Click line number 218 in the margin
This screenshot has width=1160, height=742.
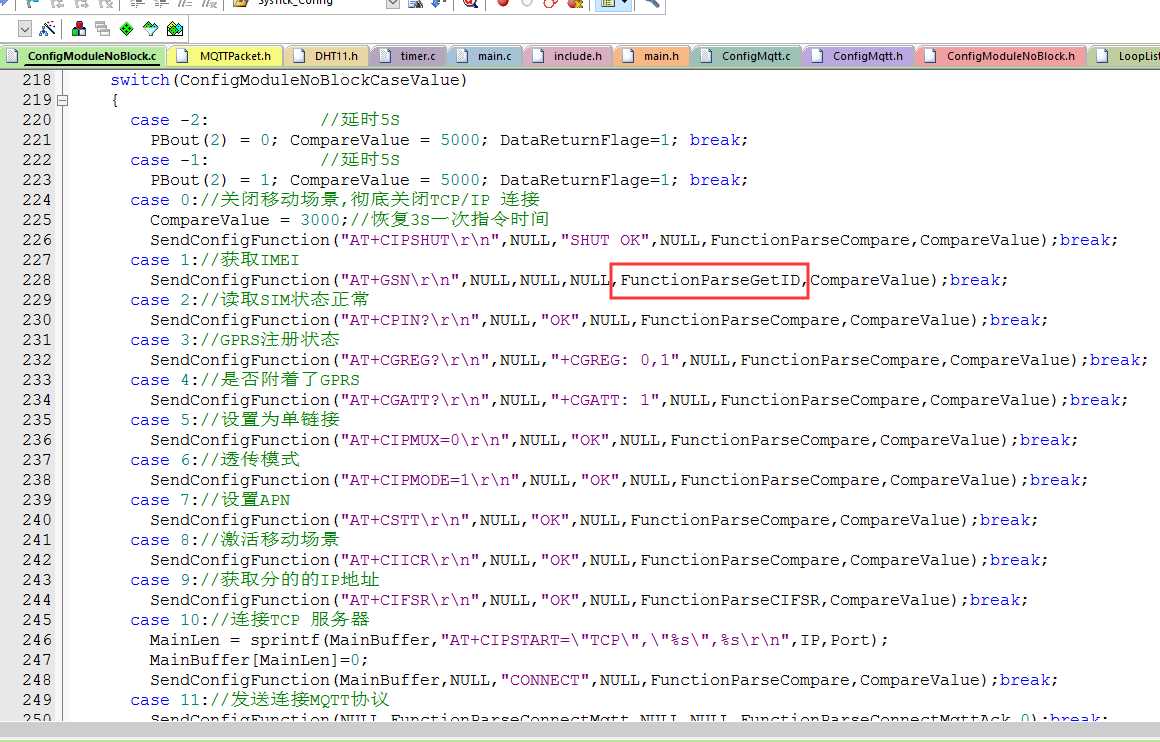37,80
